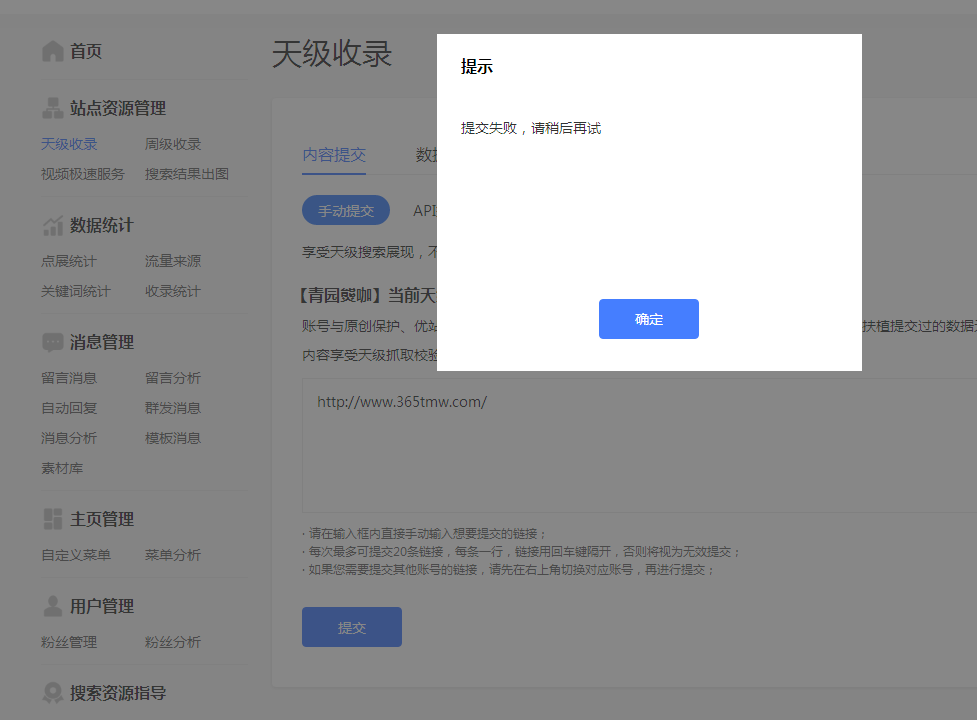
Task: Click the blue 提交 button
Action: coord(352,627)
